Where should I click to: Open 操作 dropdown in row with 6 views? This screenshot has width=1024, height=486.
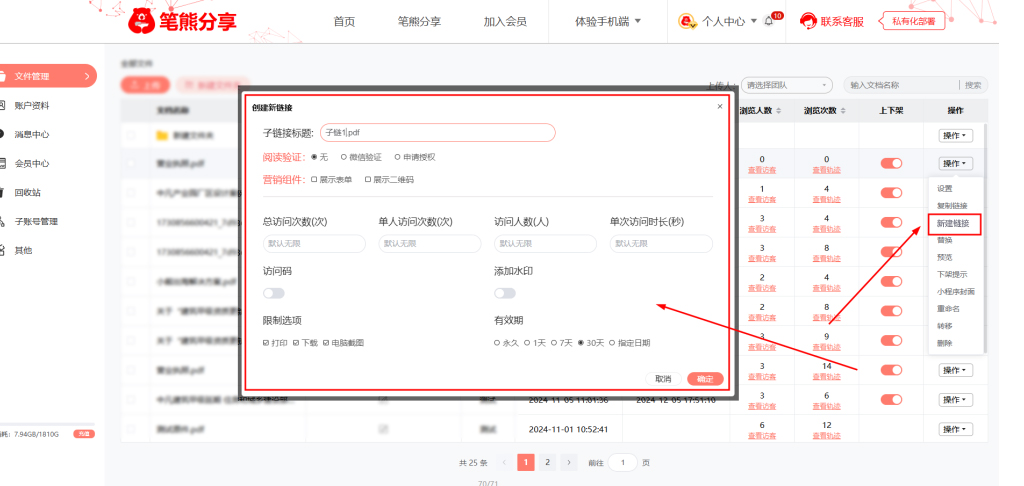956,400
